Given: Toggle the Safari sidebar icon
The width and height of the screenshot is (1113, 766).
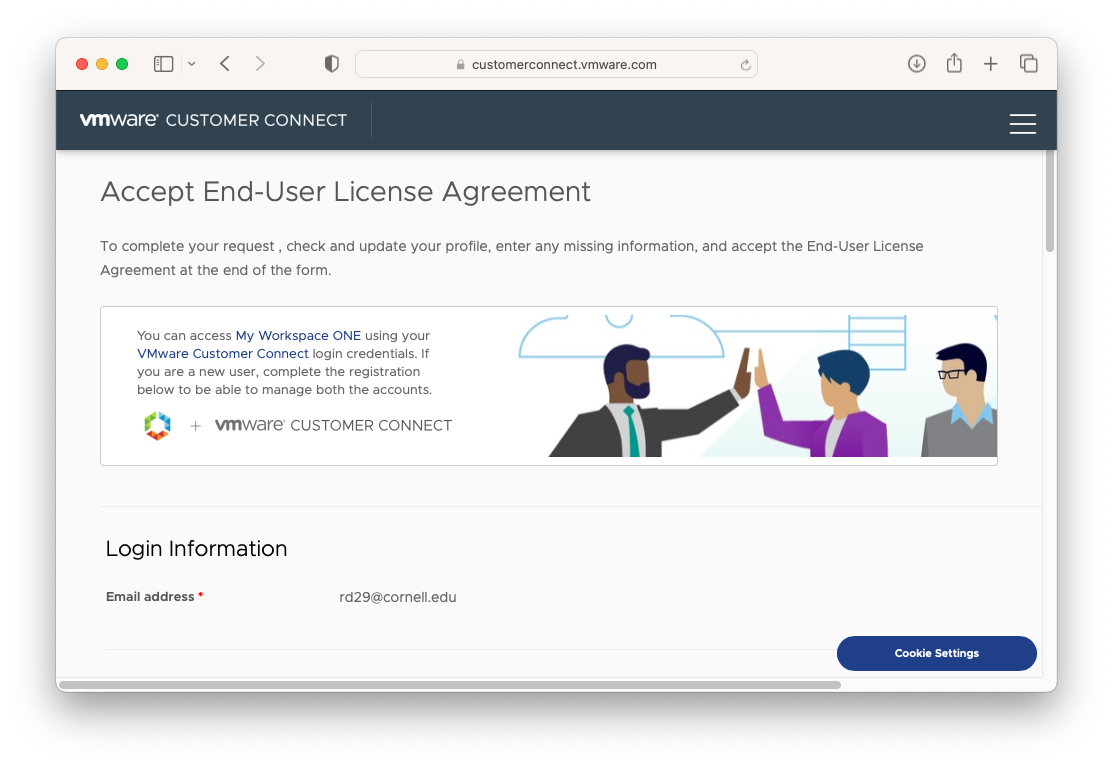Looking at the screenshot, I should 163,64.
